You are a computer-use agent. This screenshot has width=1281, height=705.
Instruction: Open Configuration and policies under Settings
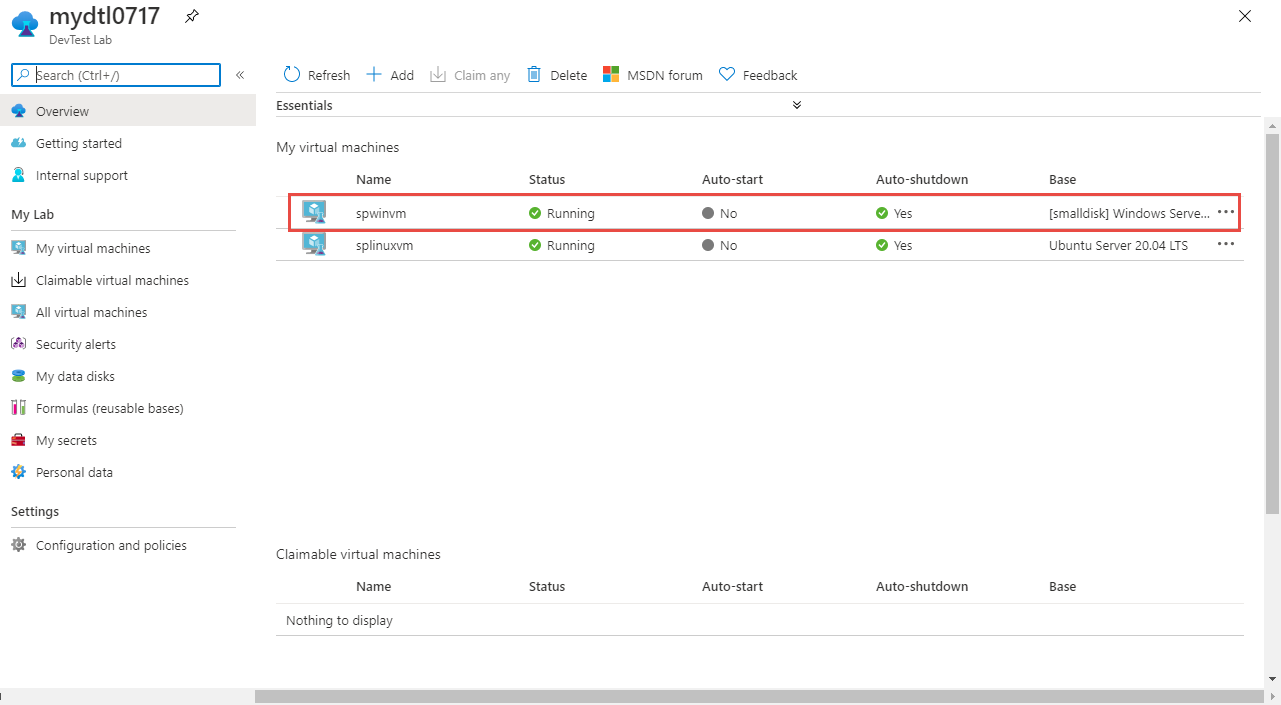(111, 544)
